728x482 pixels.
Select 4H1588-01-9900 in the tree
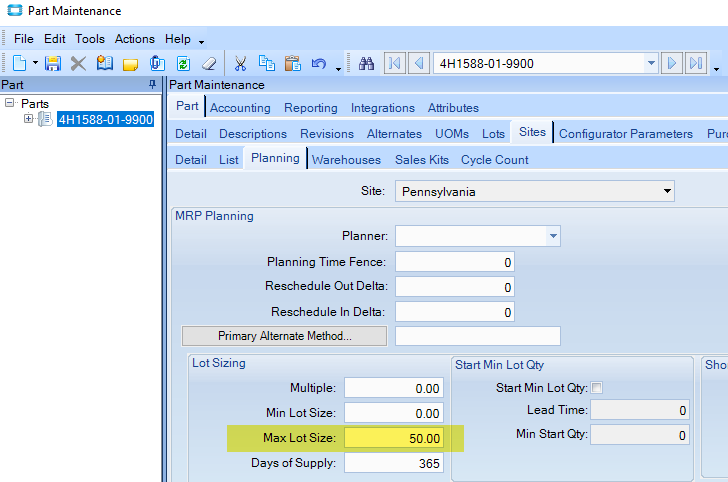(105, 119)
